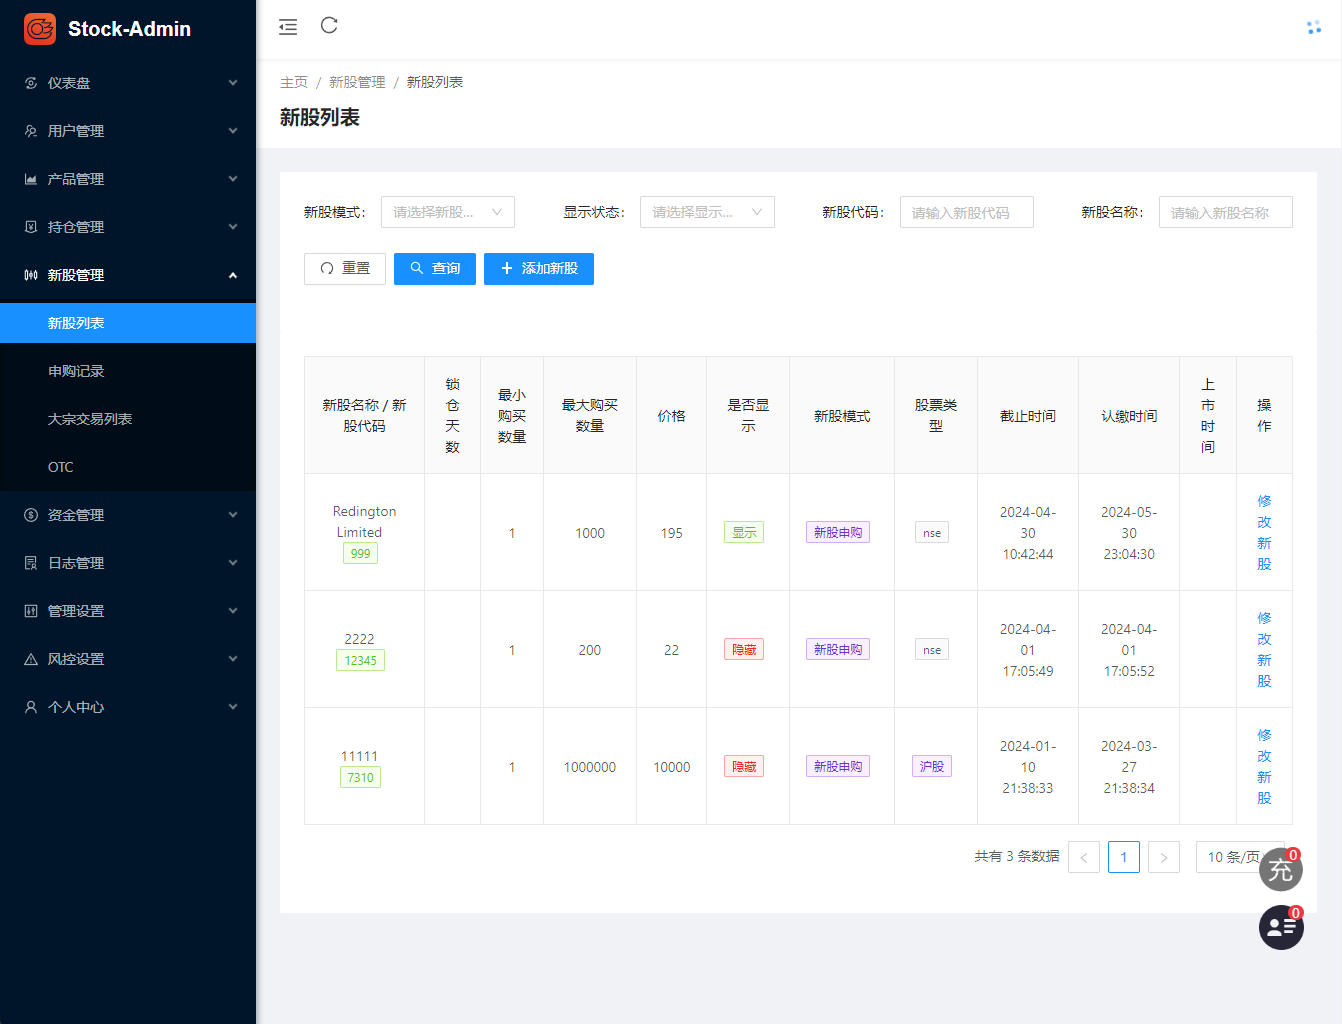
Task: Toggle 隐藏 status for stock 11111
Action: pos(743,766)
